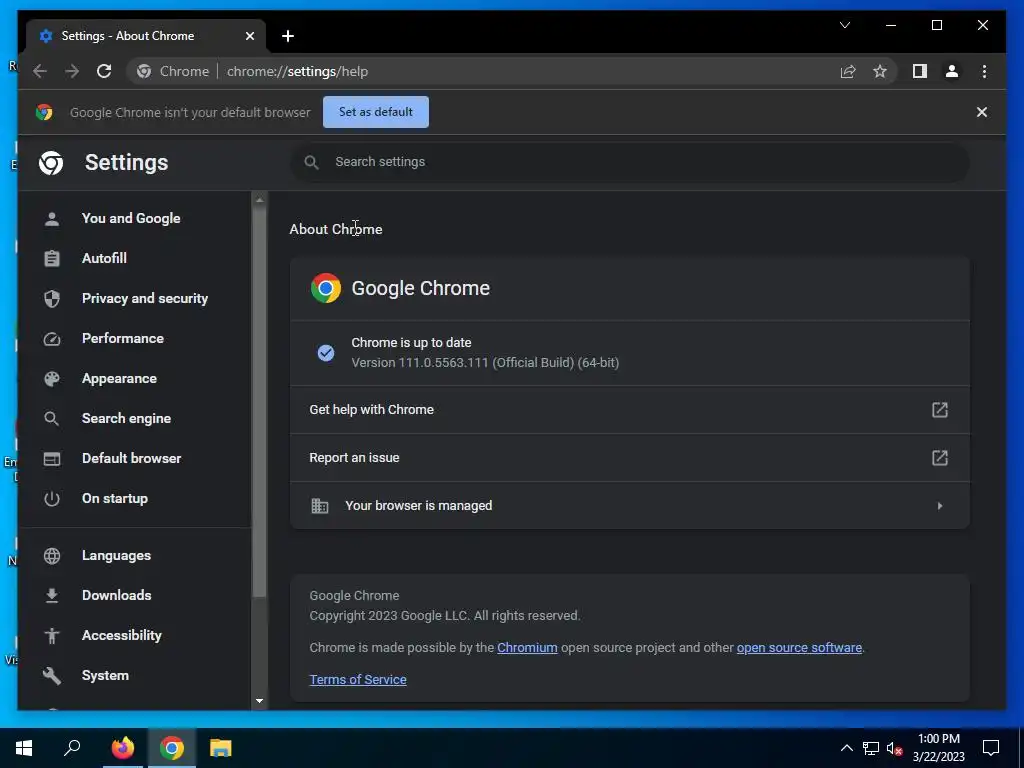
Task: Open Privacy and security settings
Action: 144,298
